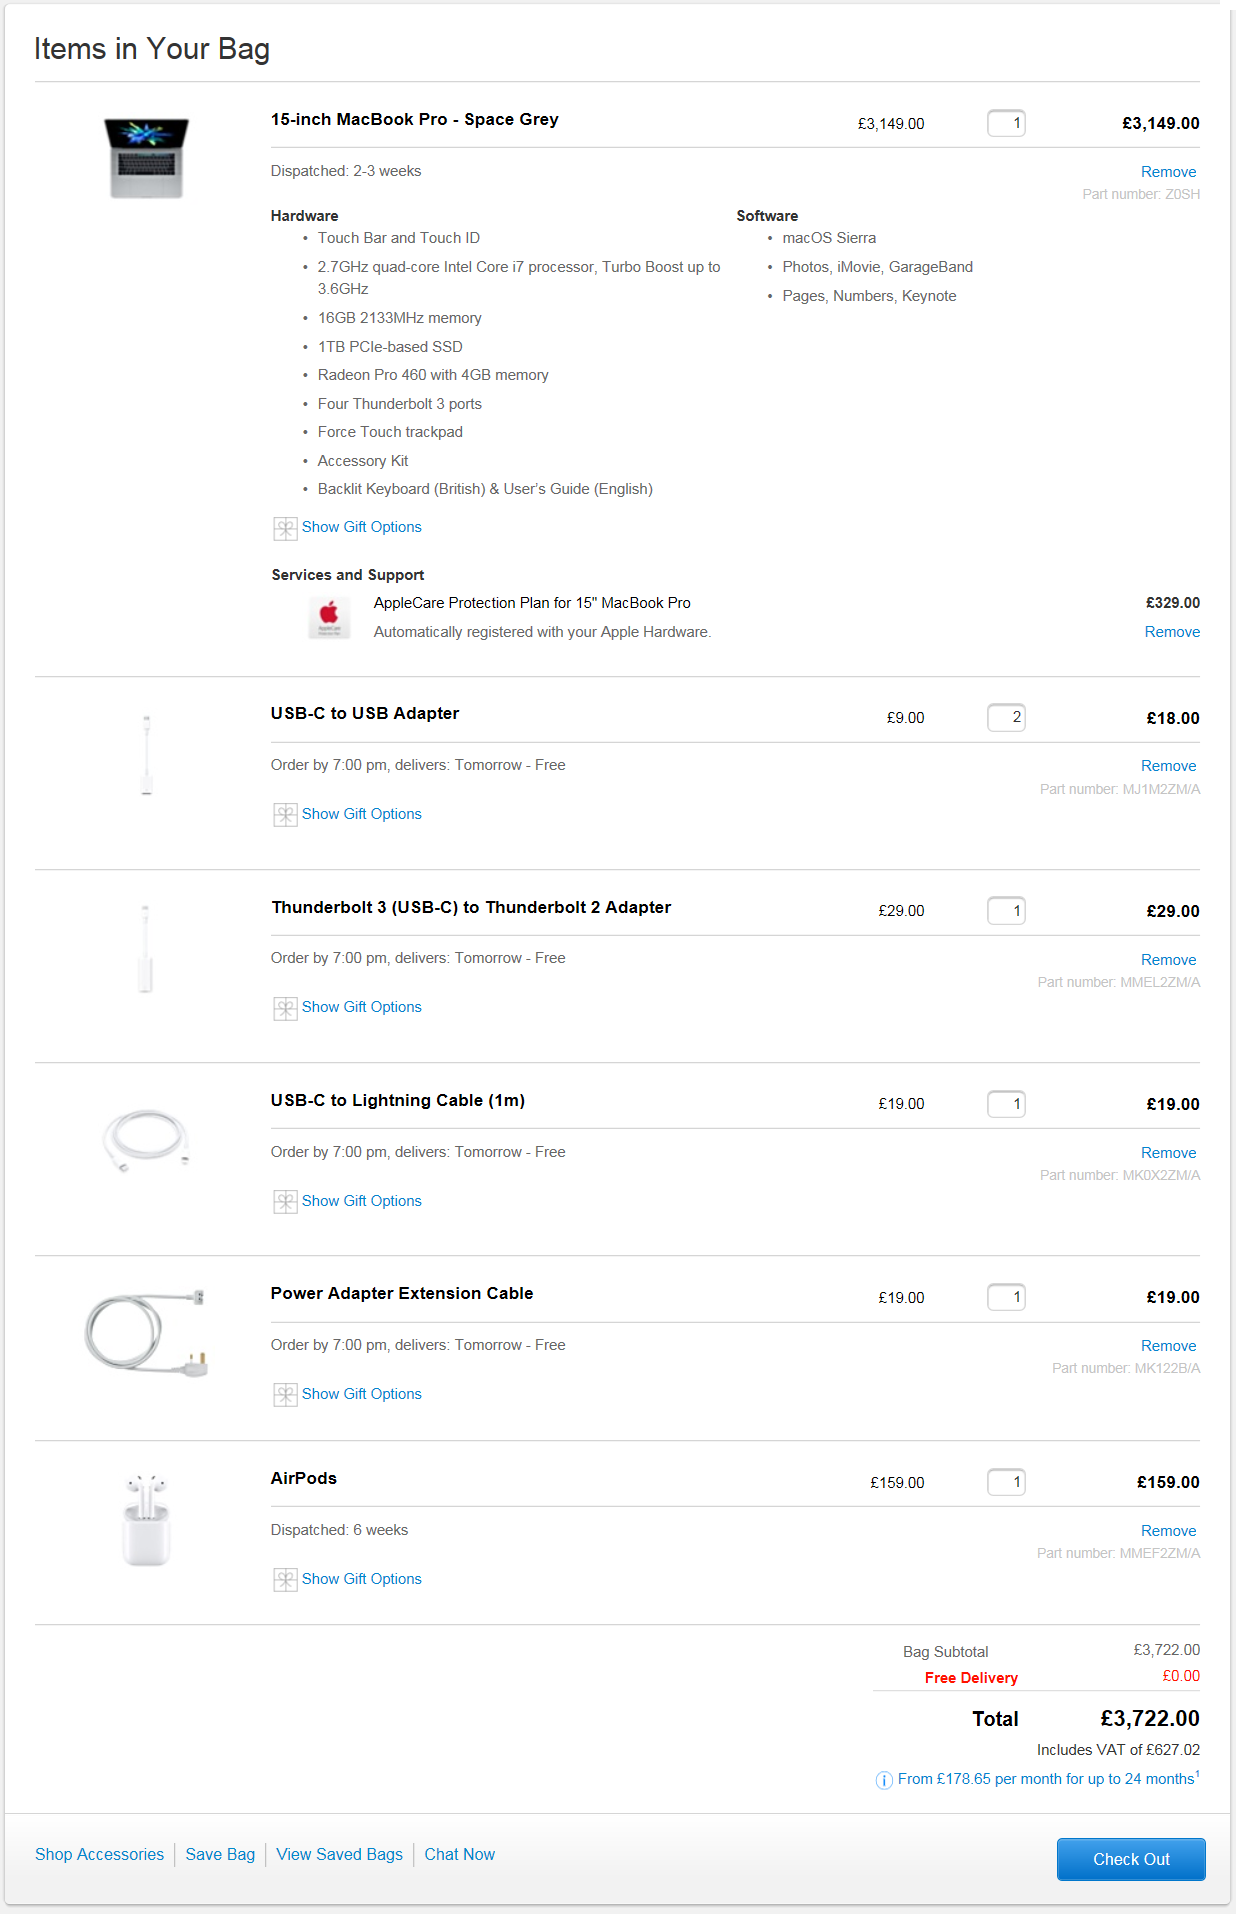Click gift icon under MacBook Pro hardware list

point(285,528)
